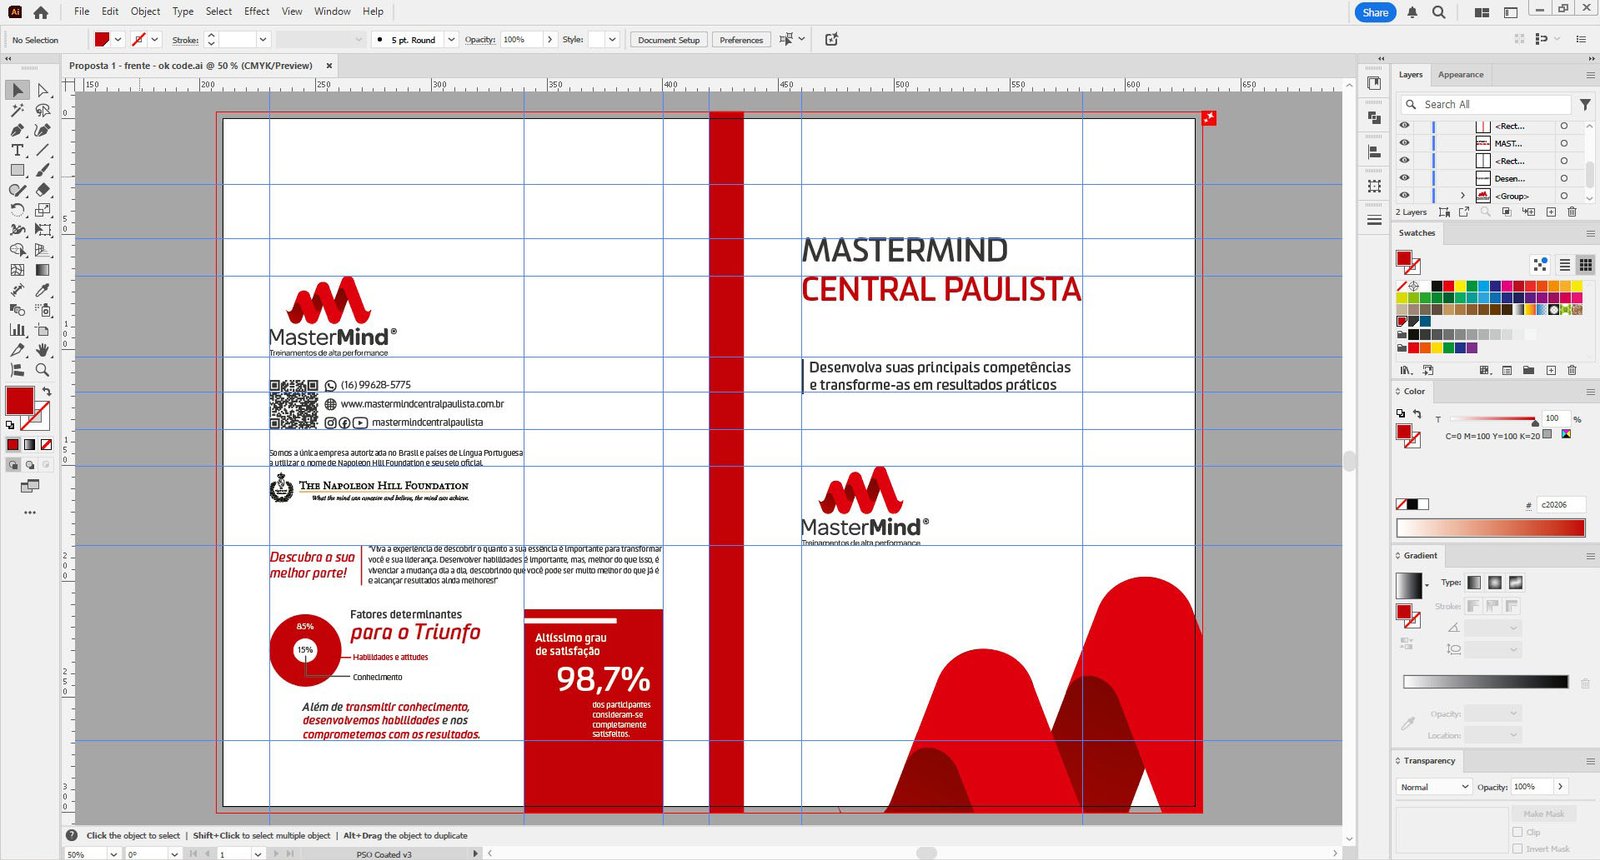Hide the MAST... text layer
Viewport: 1600px width, 860px height.
(x=1404, y=143)
